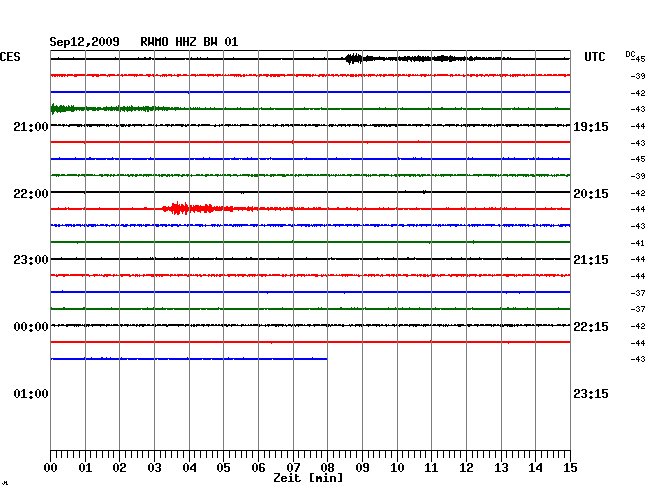
Task: Click the date label Sep12,2009
Action: pyautogui.click(x=84, y=42)
